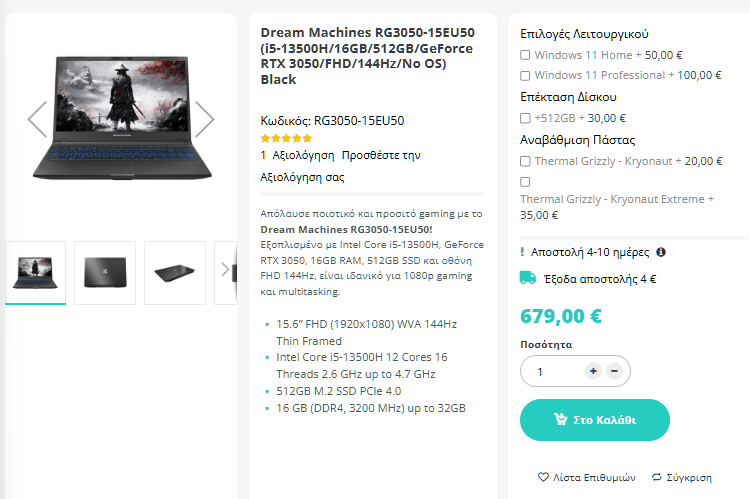Click the shipping truck icon
The height and width of the screenshot is (499, 750).
(528, 278)
